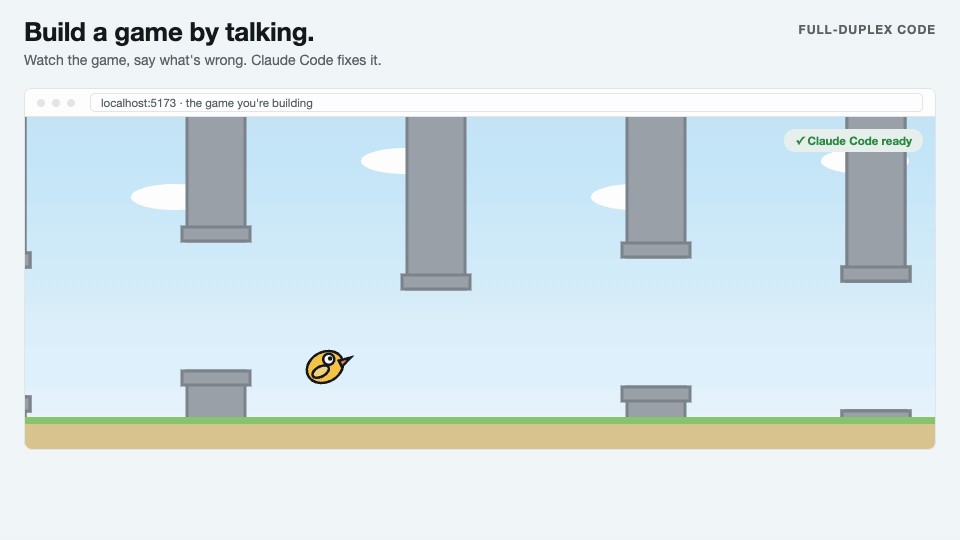Click the Build a game by talking heading
Image resolution: width=960 pixels, height=540 pixels.
tap(169, 32)
